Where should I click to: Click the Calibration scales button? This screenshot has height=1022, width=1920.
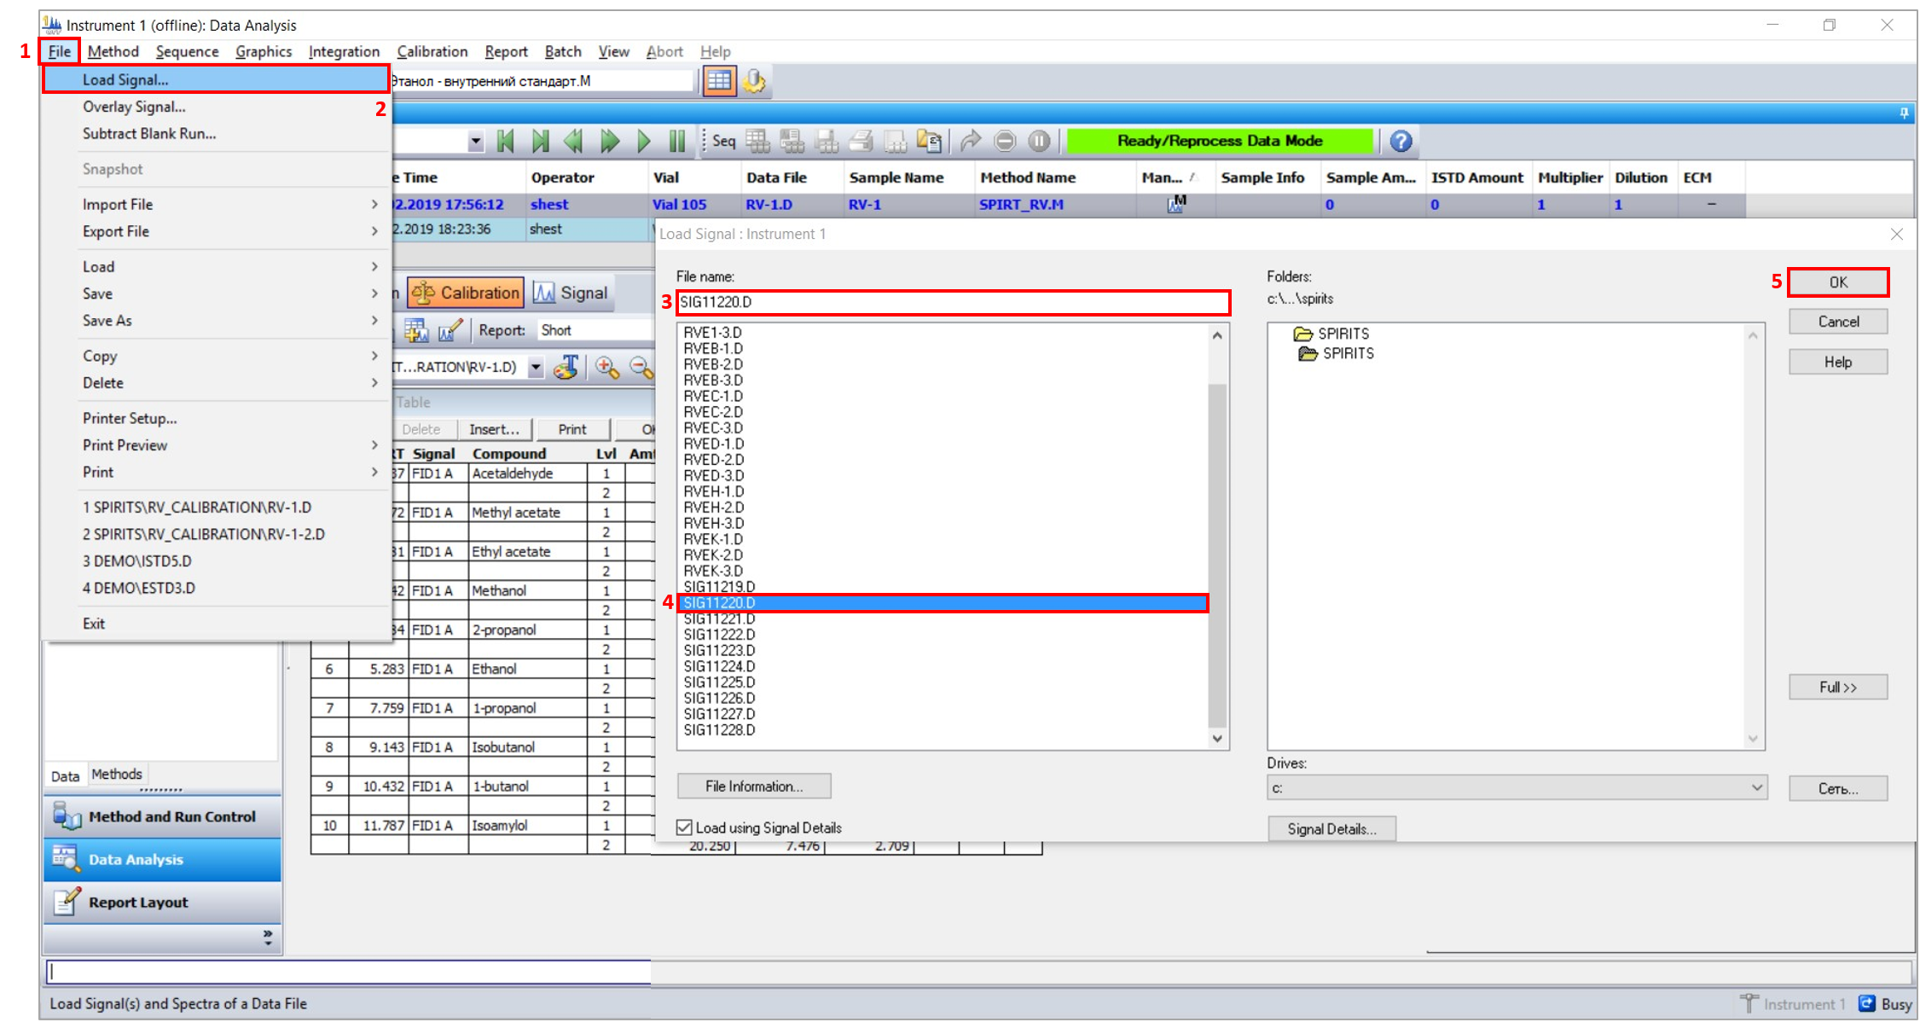pos(466,292)
